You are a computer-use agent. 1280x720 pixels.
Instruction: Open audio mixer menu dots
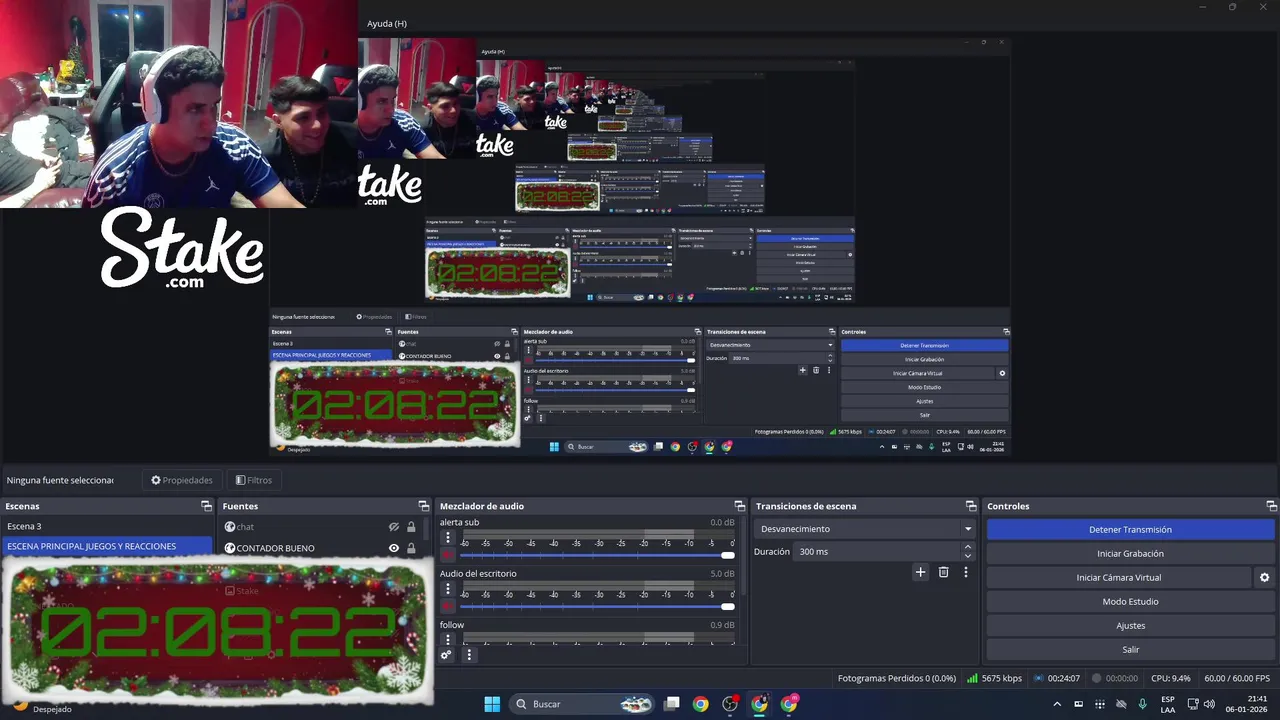point(469,655)
